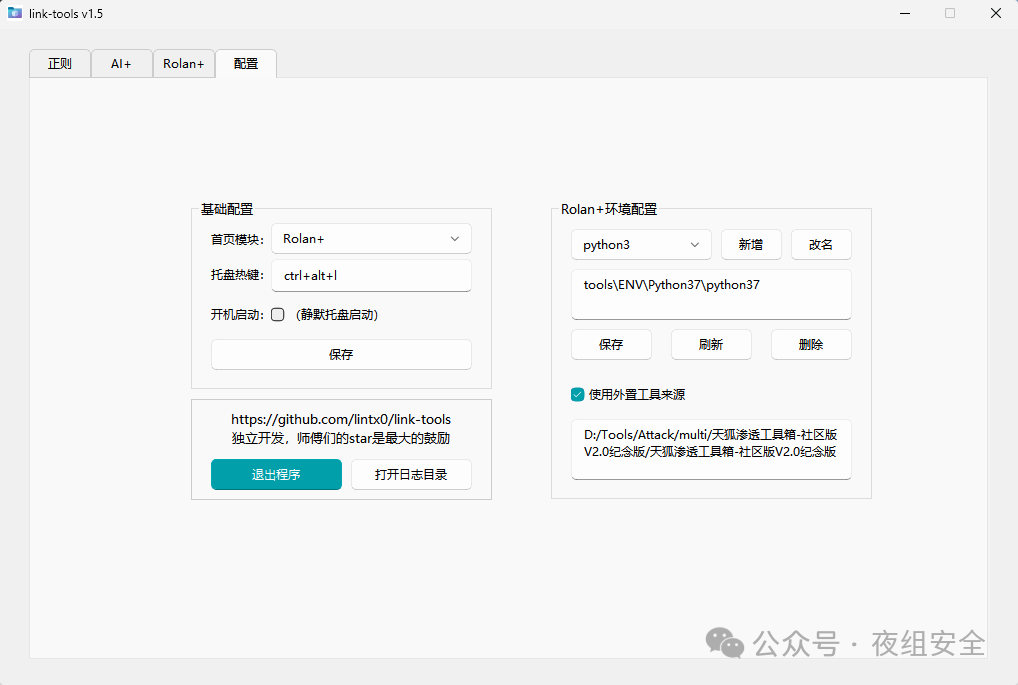Enable the 开机启动 checkbox

click(x=278, y=314)
